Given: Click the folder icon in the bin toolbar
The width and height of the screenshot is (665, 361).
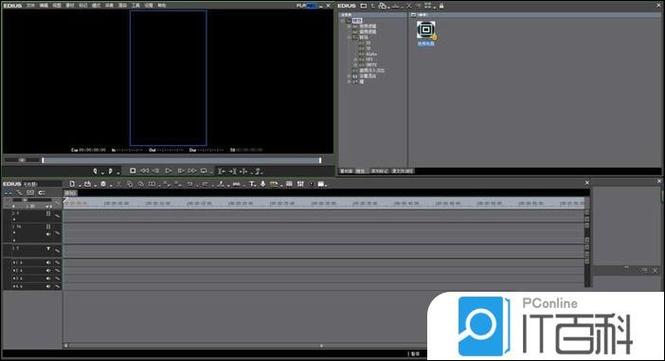Looking at the screenshot, I should tap(363, 6).
